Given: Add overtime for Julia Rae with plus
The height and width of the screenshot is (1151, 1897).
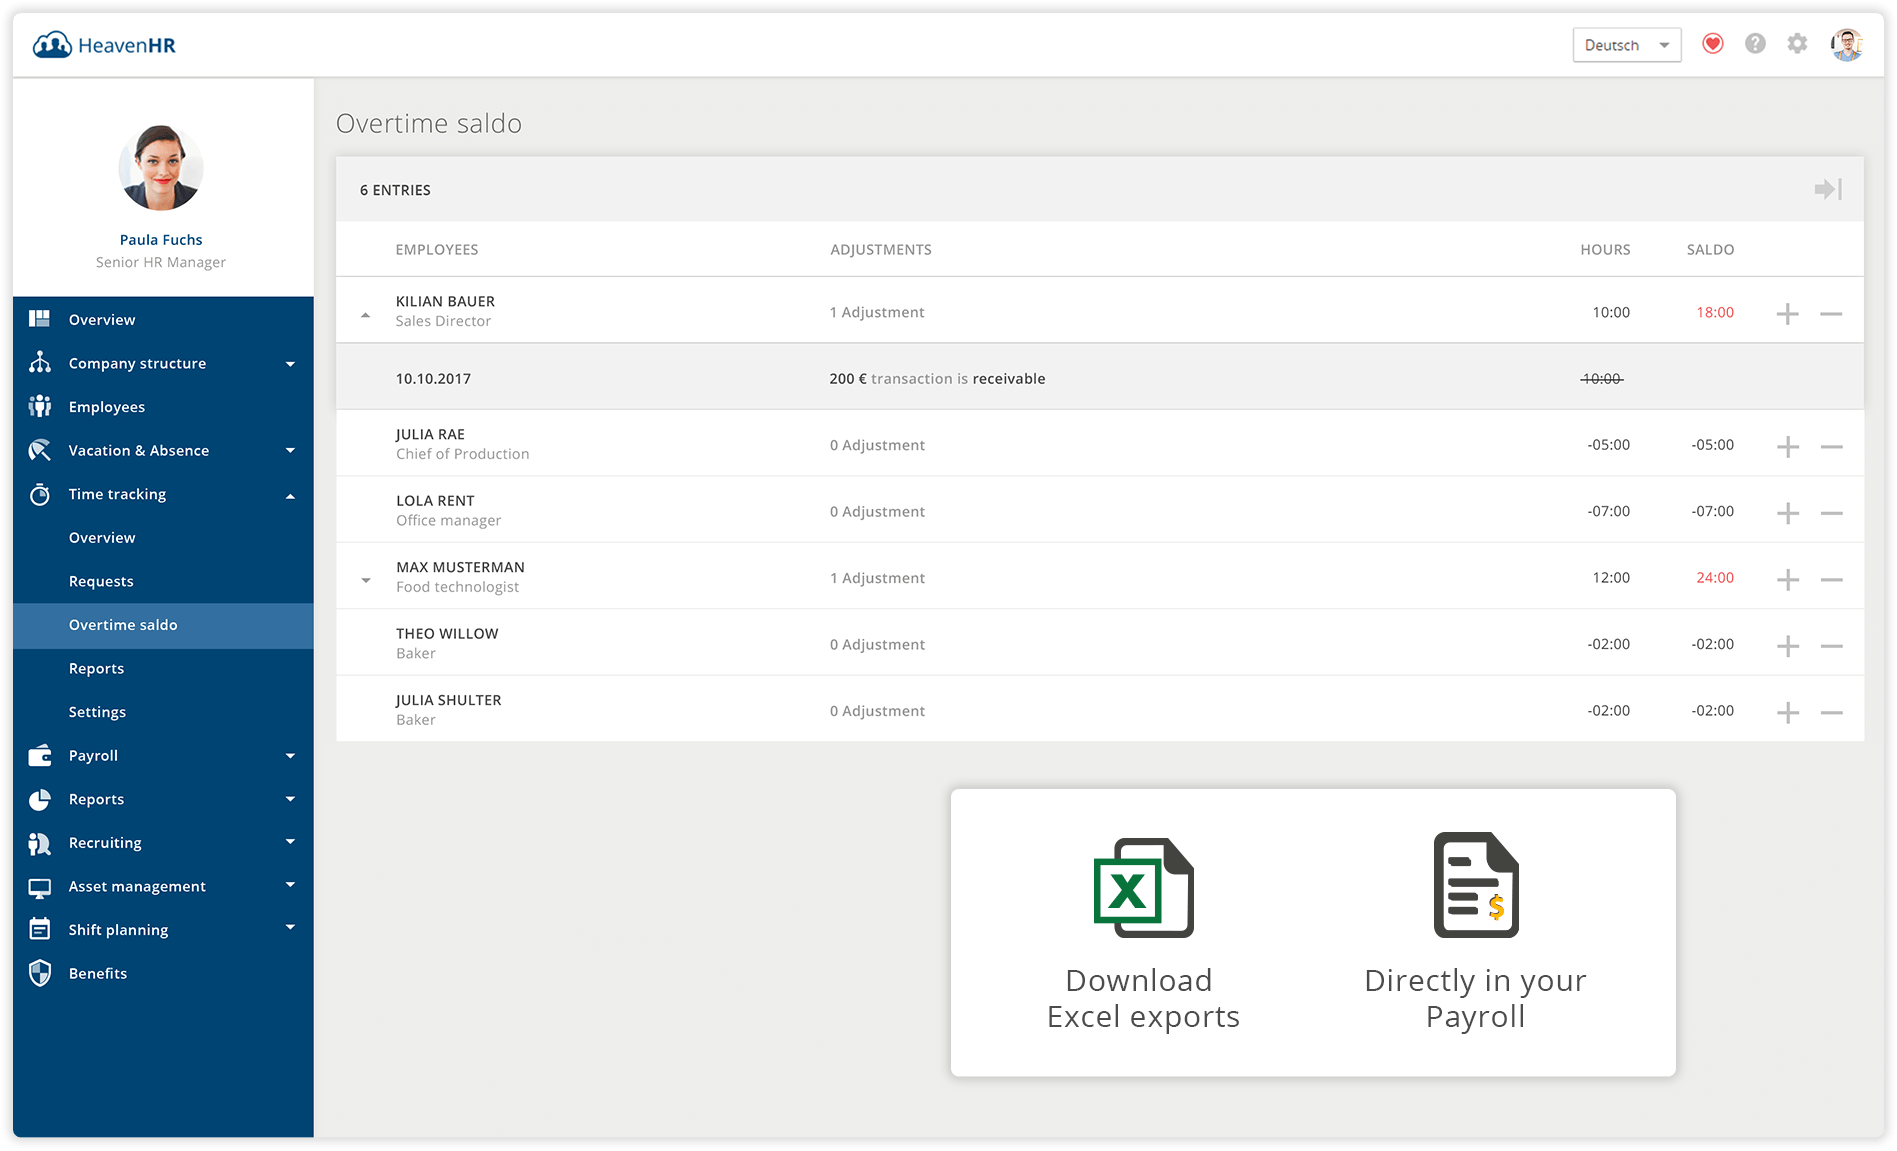Looking at the screenshot, I should click(1788, 447).
